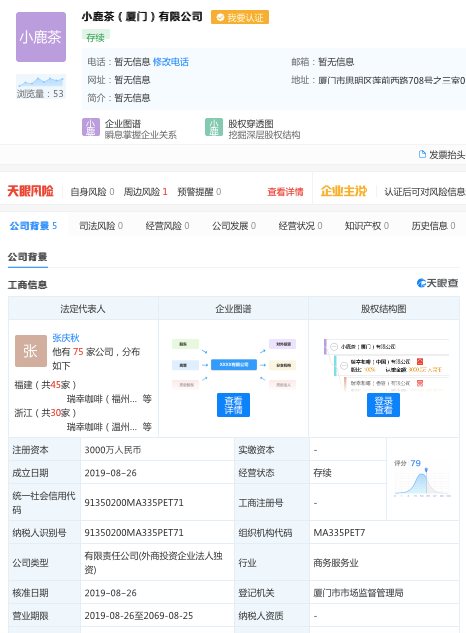Click the 天眼查 logo watermark link

[x=437, y=283]
